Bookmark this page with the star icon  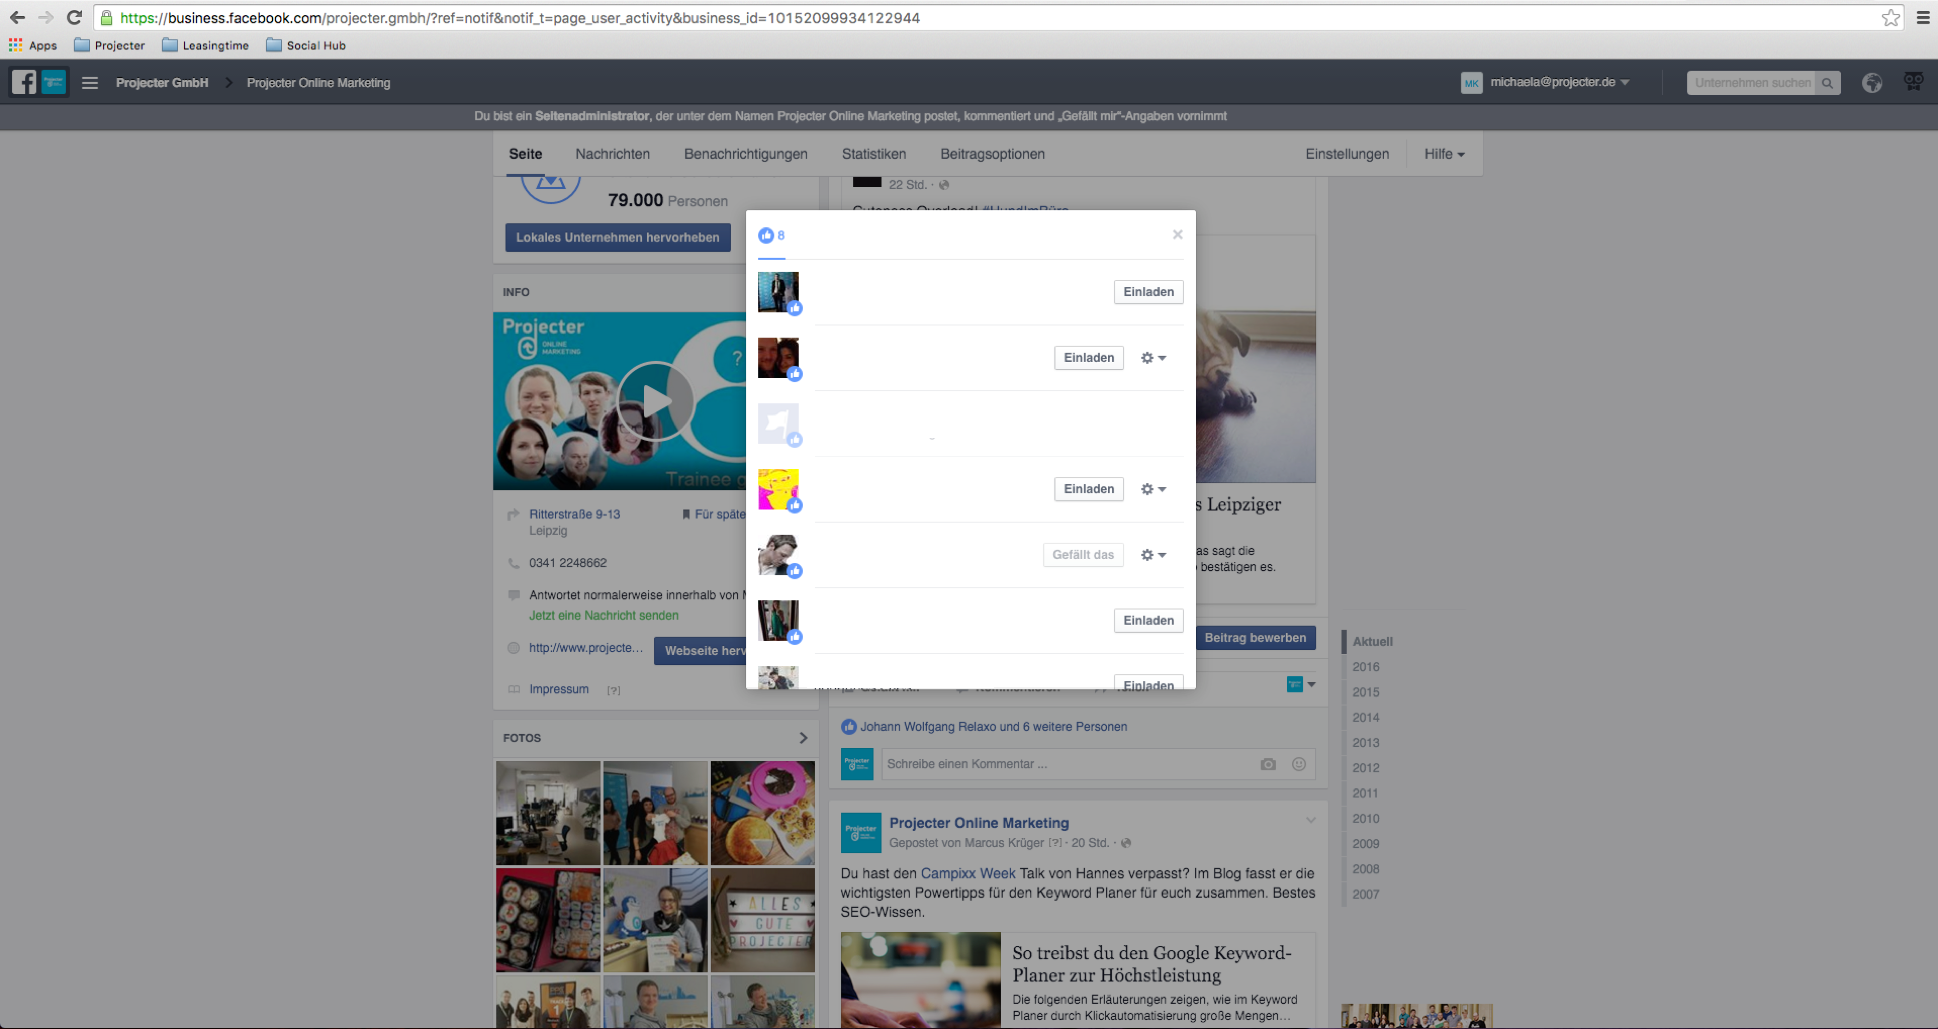1890,18
